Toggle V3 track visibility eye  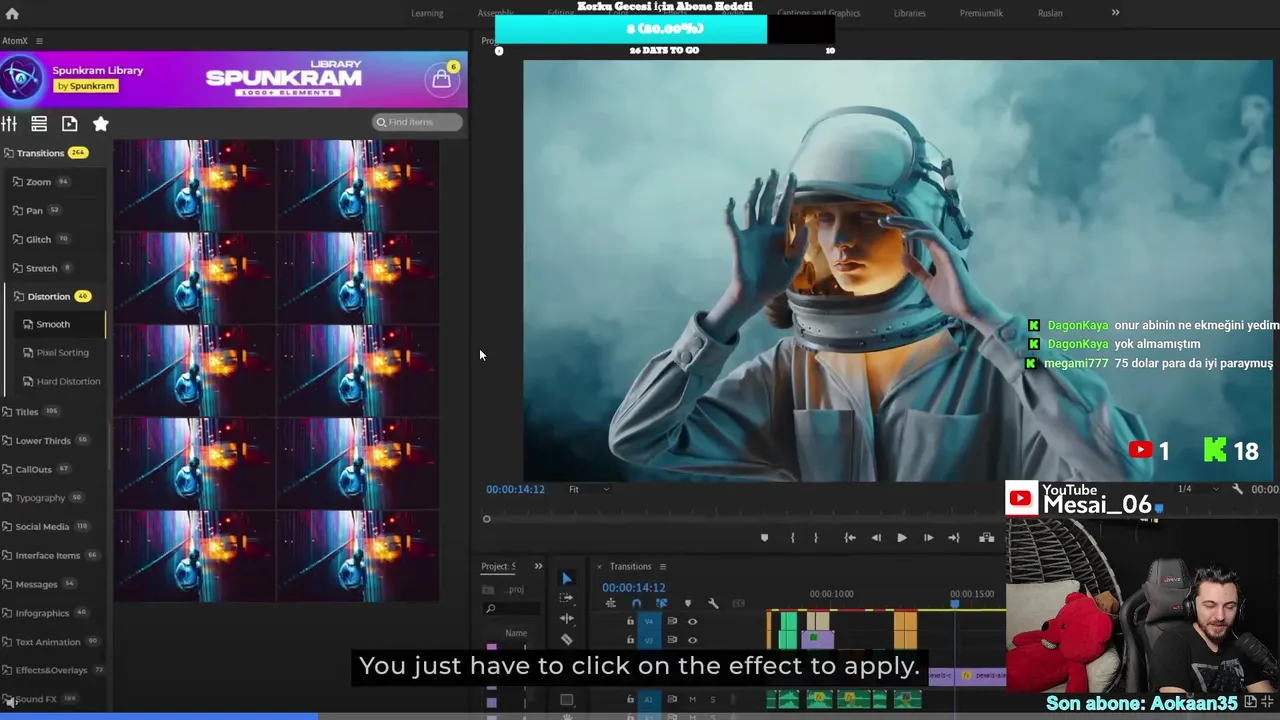point(692,640)
